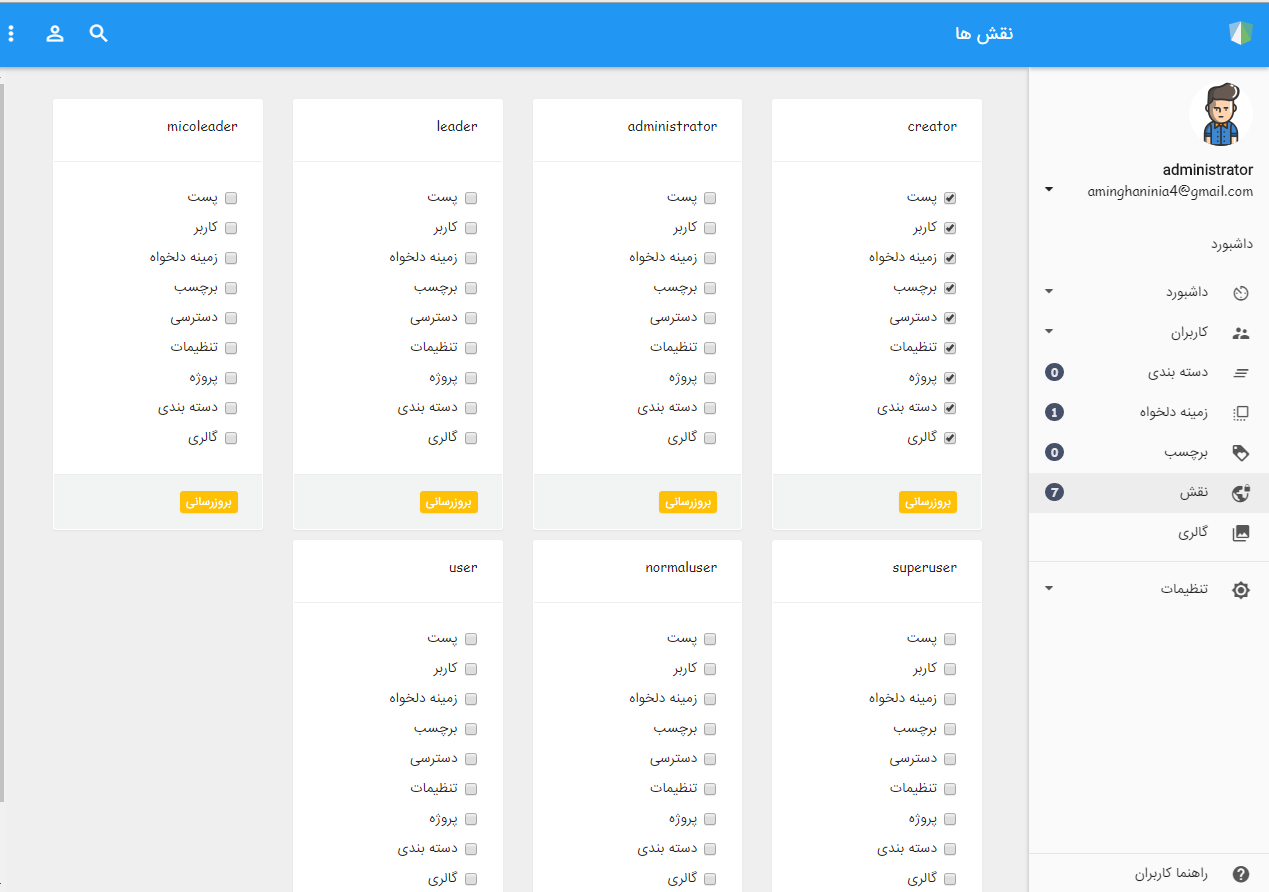1269x892 pixels.
Task: Uncheck تنظیمات checkbox in creator card
Action: click(950, 348)
